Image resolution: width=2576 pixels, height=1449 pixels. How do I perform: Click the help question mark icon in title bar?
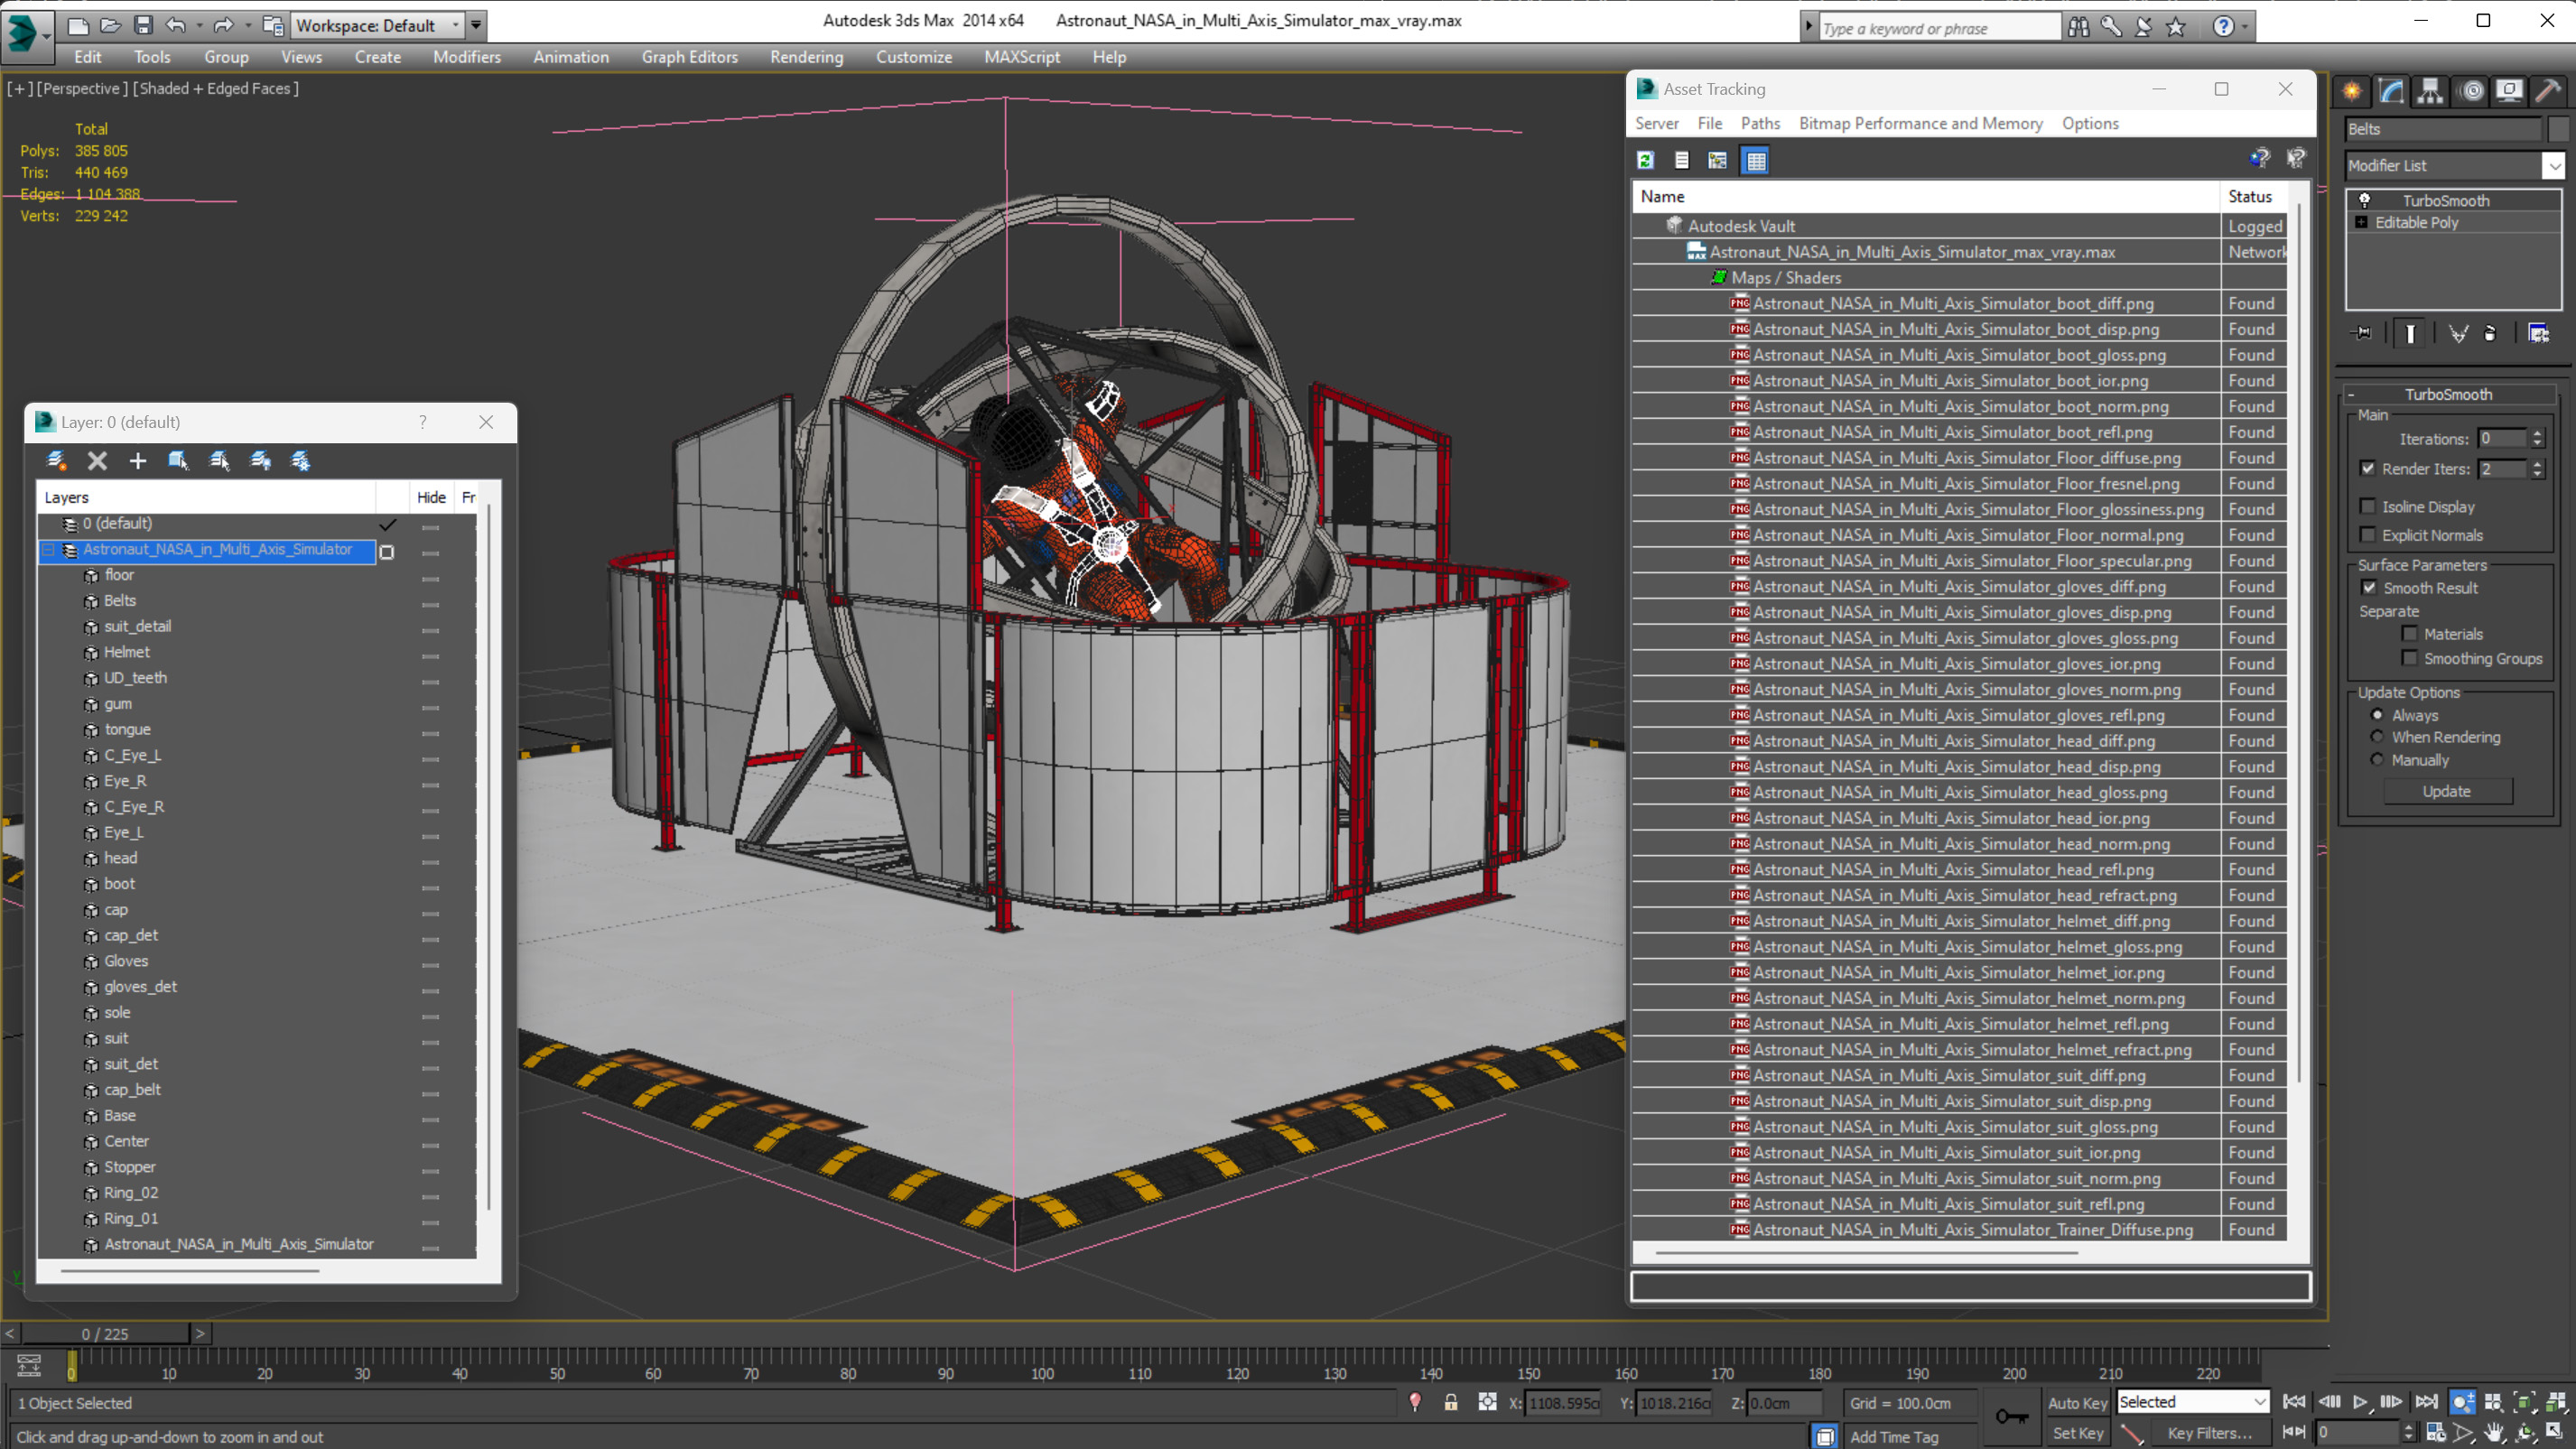coord(2223,27)
